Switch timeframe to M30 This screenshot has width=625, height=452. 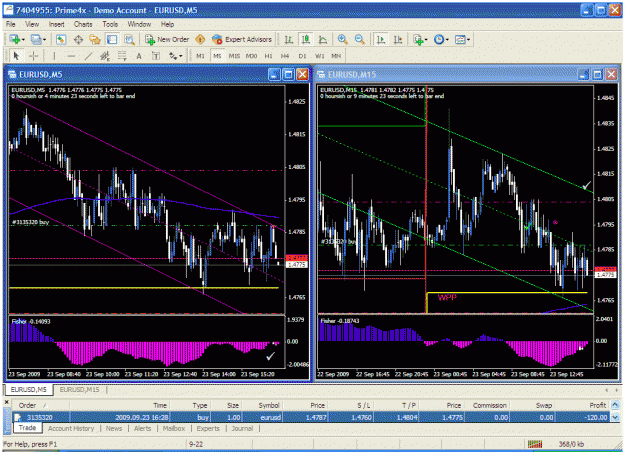[x=252, y=56]
